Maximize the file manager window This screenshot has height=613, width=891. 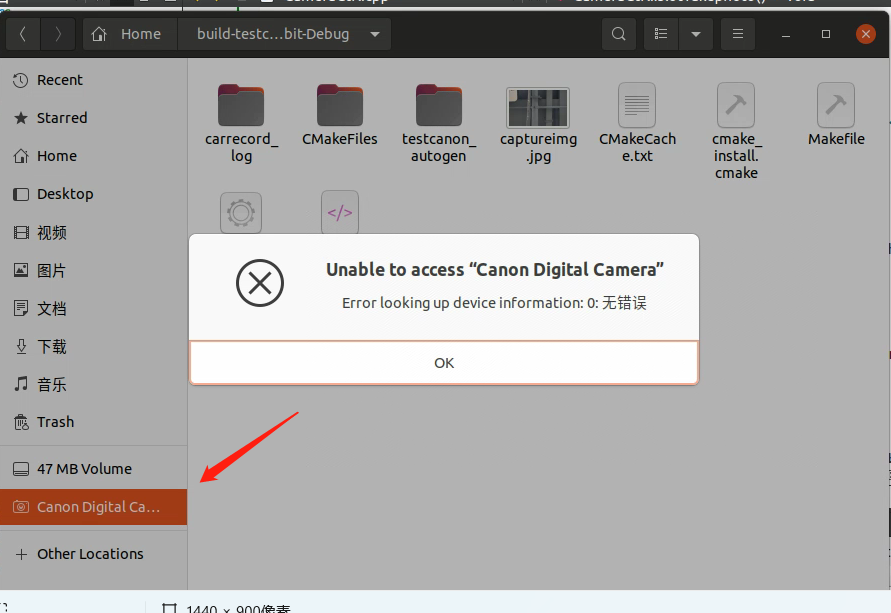(826, 34)
